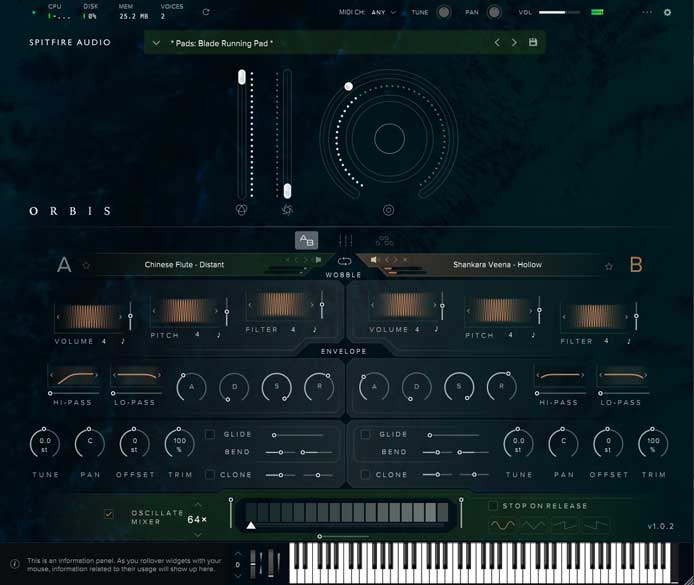694x585 pixels.
Task: Click the TUNE knob in top bar
Action: (x=443, y=12)
